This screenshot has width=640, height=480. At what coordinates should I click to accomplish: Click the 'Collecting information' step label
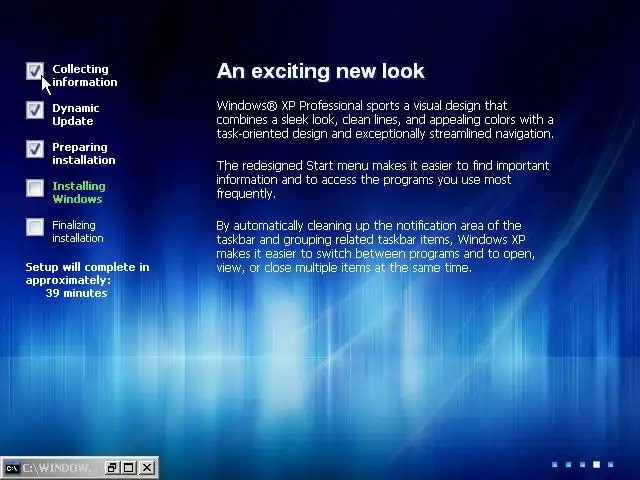click(84, 76)
